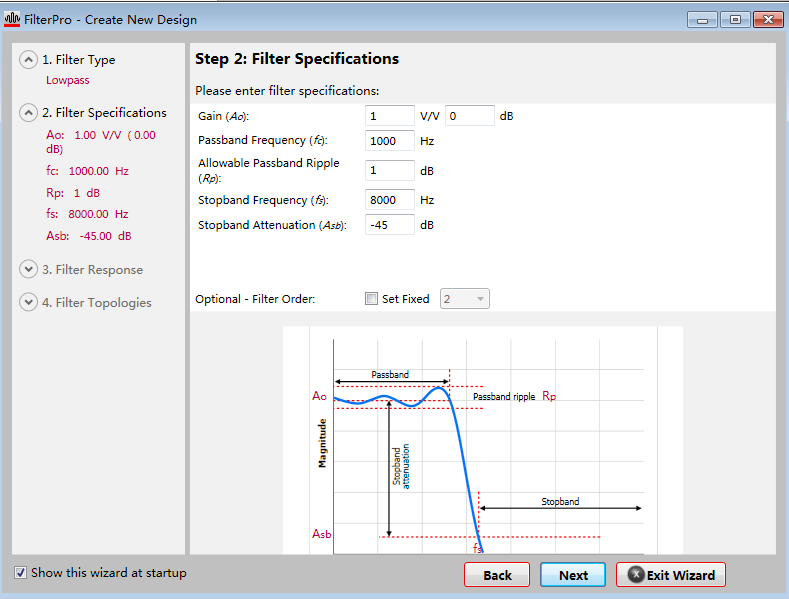Click the Exit Wizard button
This screenshot has width=789, height=599.
(671, 575)
